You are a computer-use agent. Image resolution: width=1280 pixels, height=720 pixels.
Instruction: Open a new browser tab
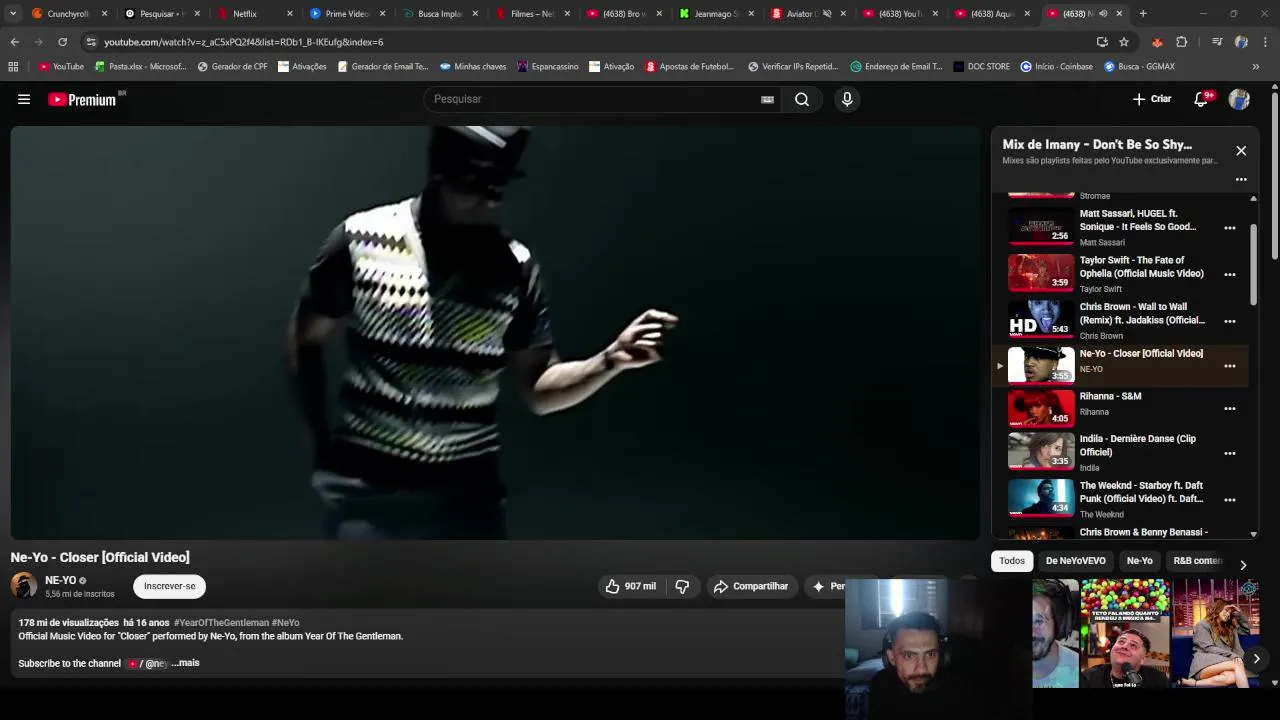(1143, 14)
